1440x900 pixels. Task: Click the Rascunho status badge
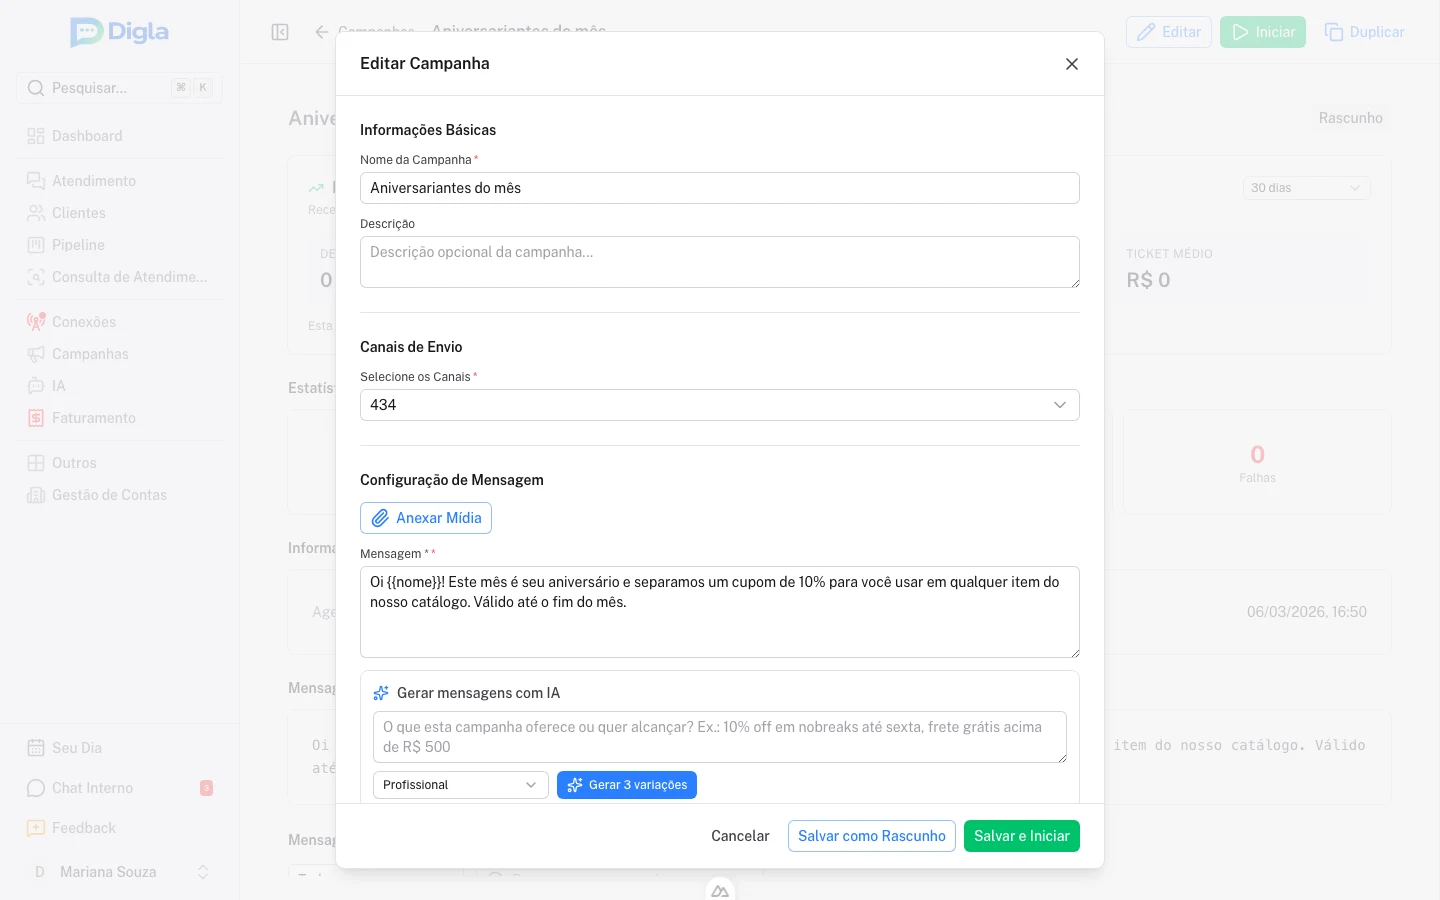tap(1350, 118)
